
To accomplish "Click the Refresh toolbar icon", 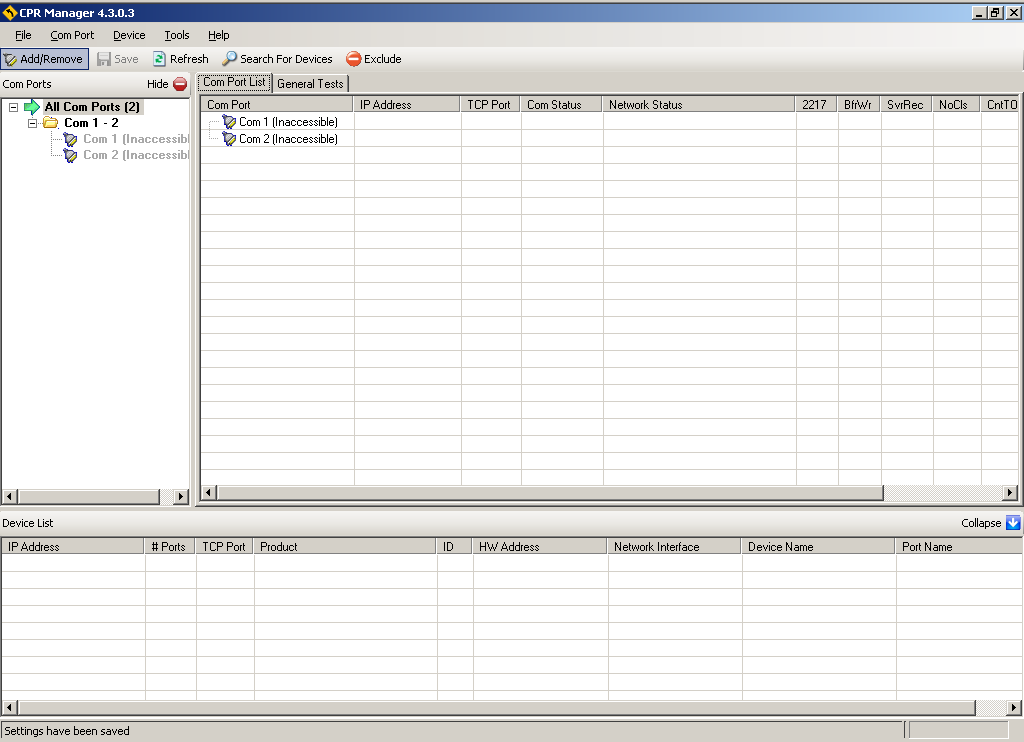I will pyautogui.click(x=160, y=59).
